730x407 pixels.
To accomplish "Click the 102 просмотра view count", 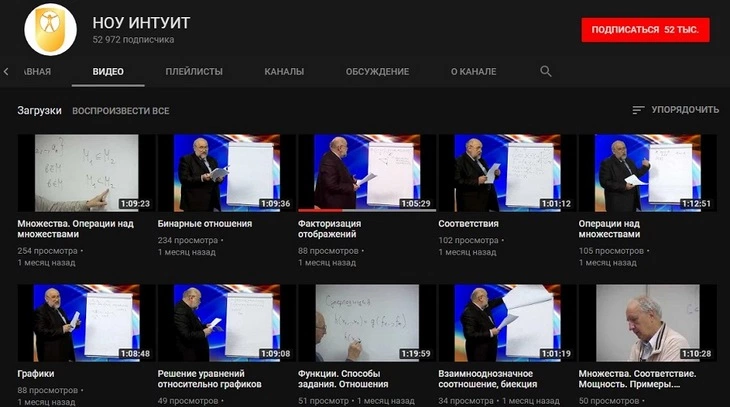I will coord(468,240).
